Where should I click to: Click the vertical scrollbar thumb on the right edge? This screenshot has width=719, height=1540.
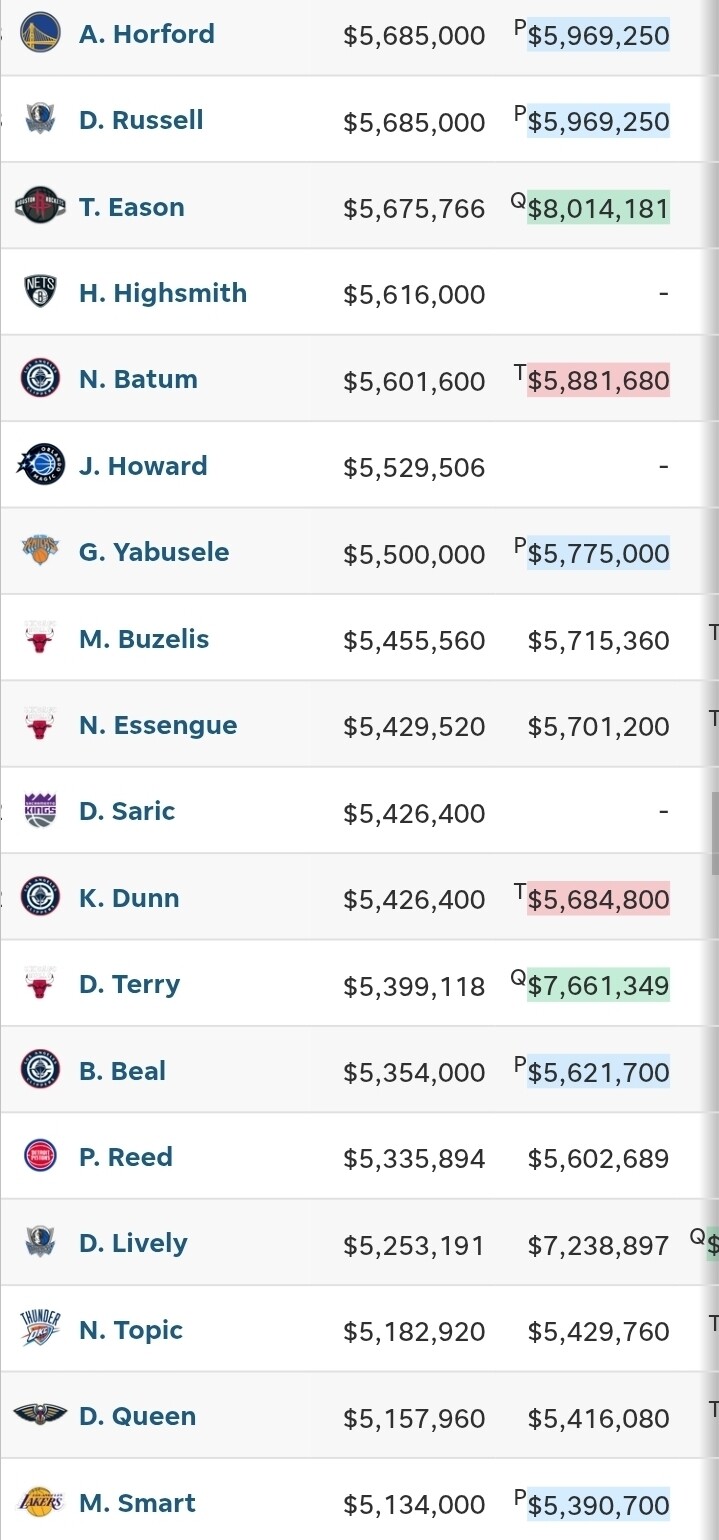coord(714,832)
